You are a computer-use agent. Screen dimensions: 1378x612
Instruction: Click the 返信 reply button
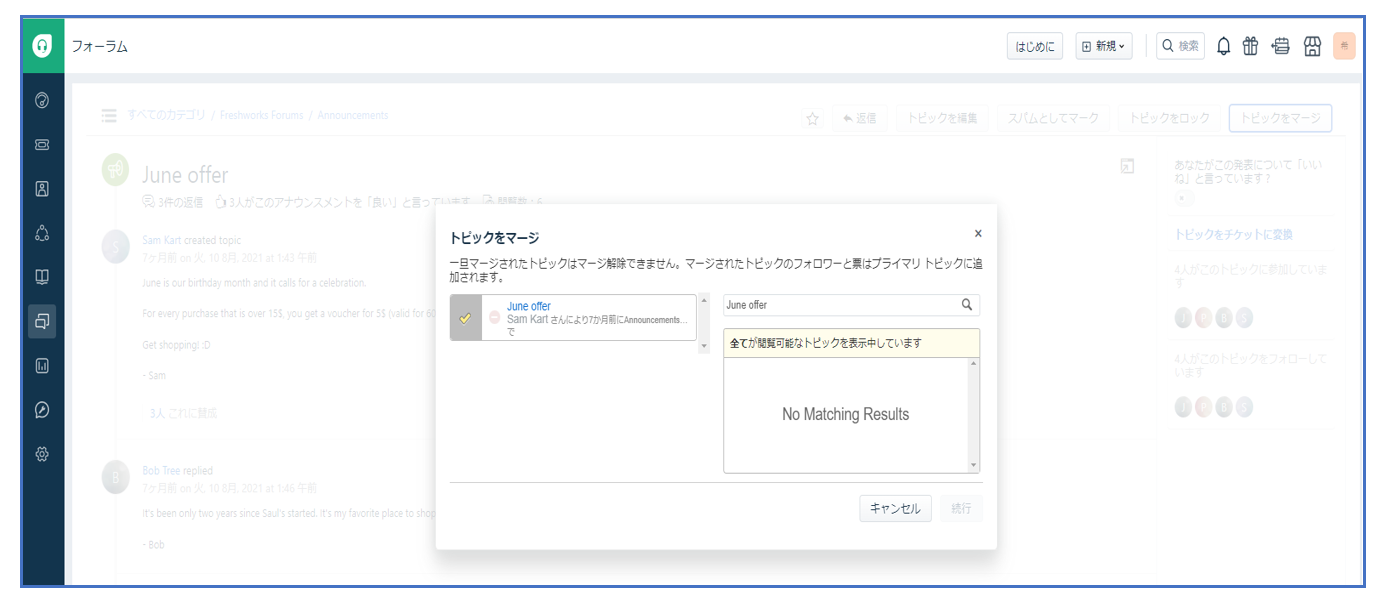click(859, 118)
